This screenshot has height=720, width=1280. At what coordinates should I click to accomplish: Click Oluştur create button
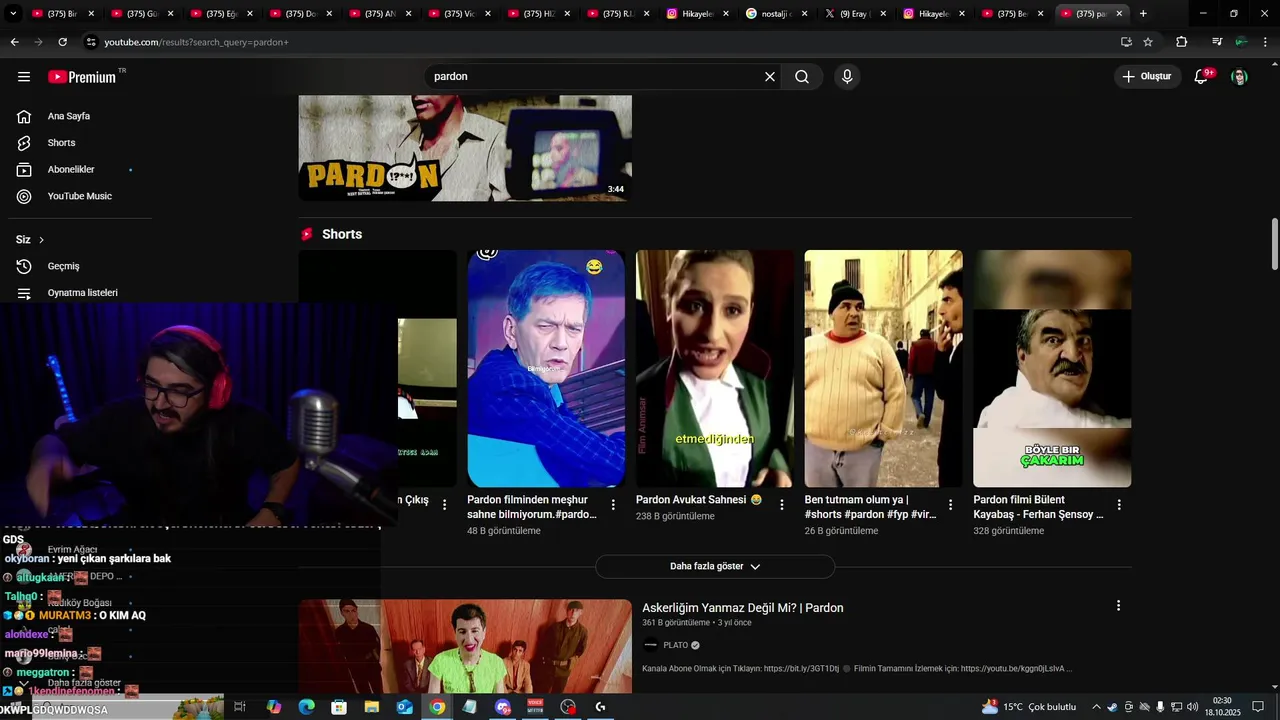pos(1147,77)
